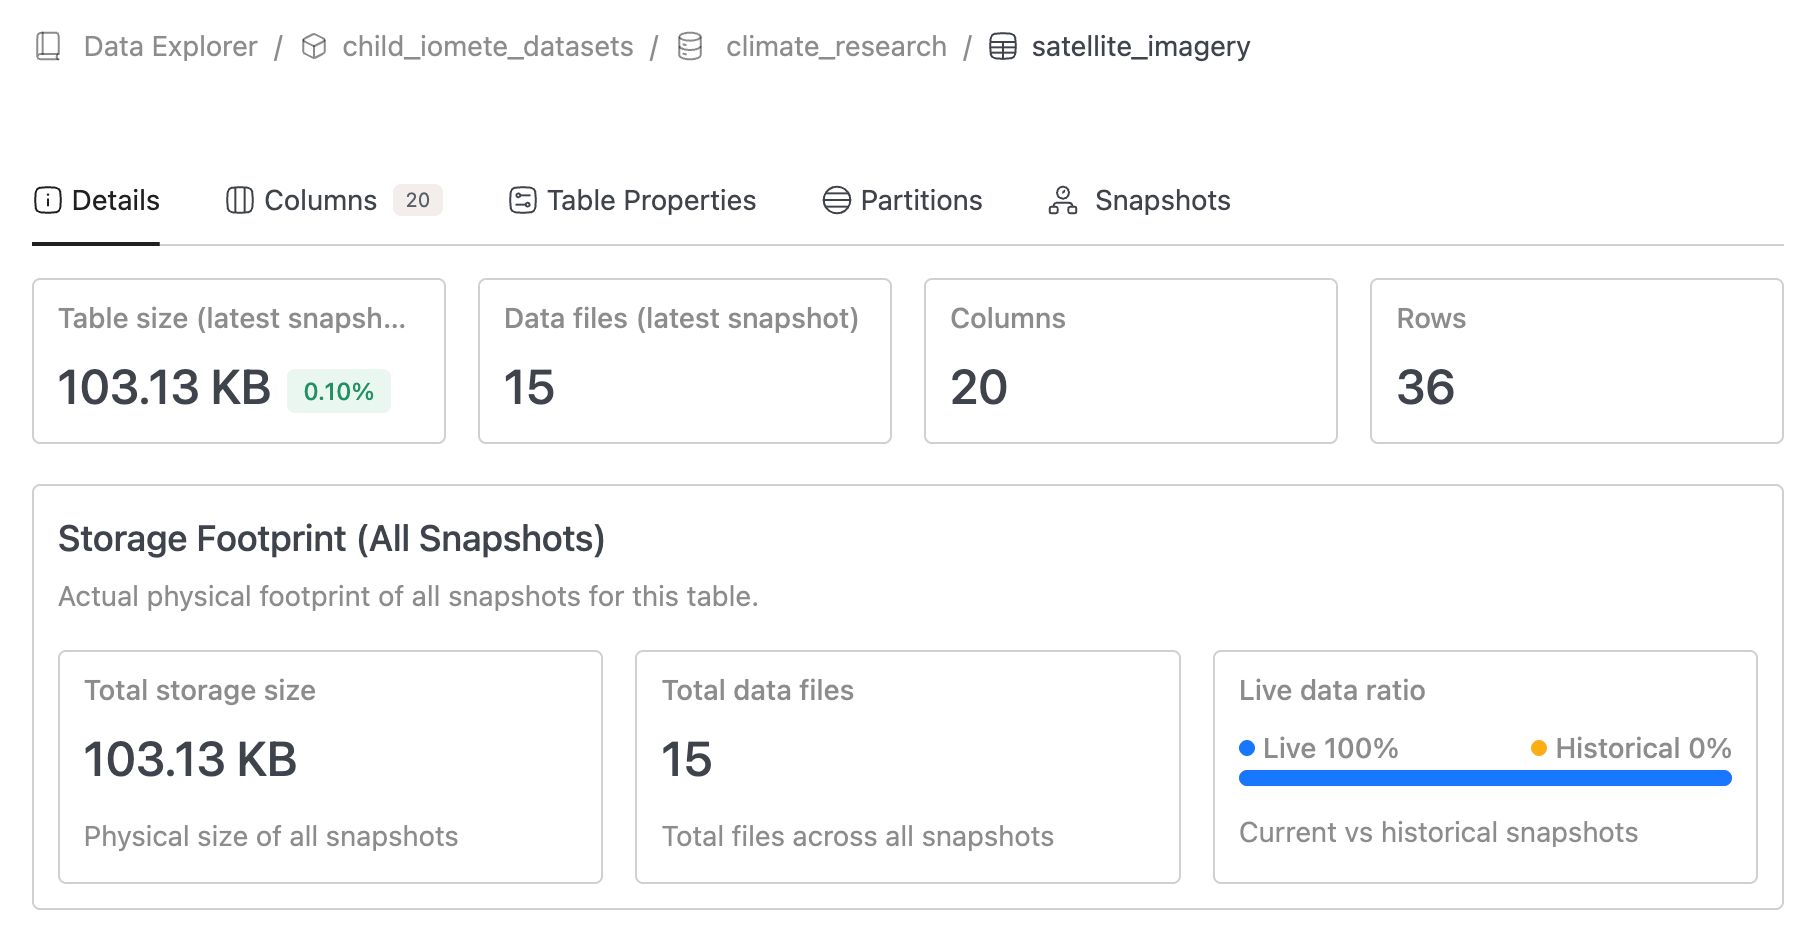The width and height of the screenshot is (1812, 940).
Task: Click the satellite_imagery table icon
Action: 1004,45
